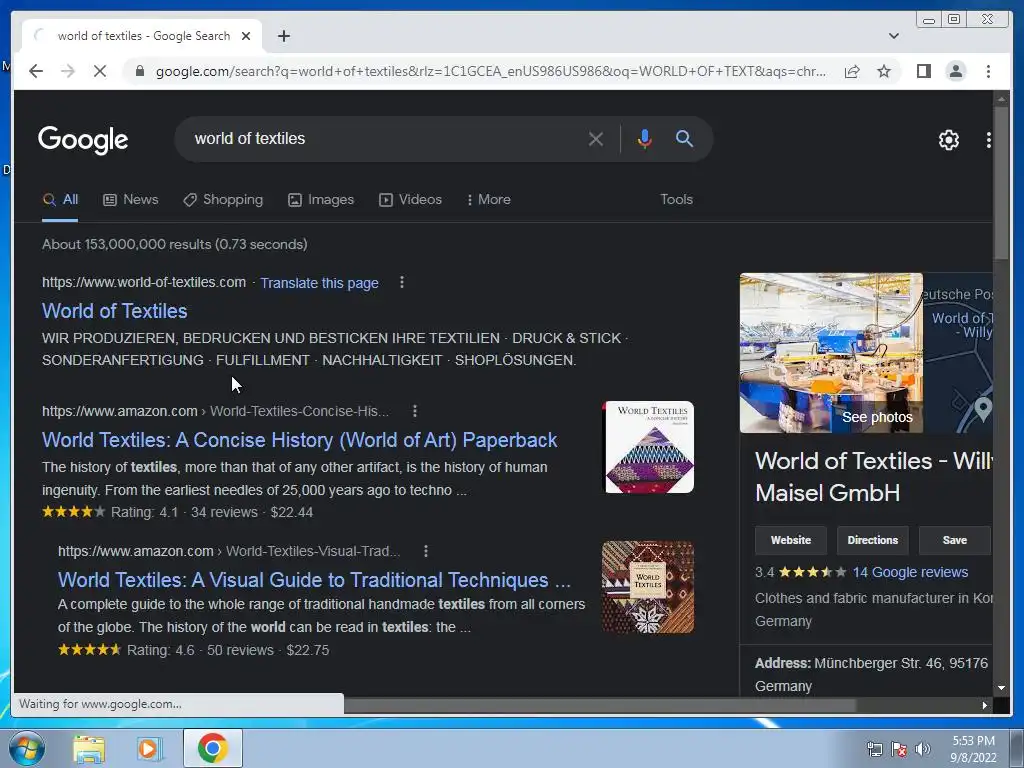
Task: Click the About 153,000,000 results text
Action: (x=174, y=244)
